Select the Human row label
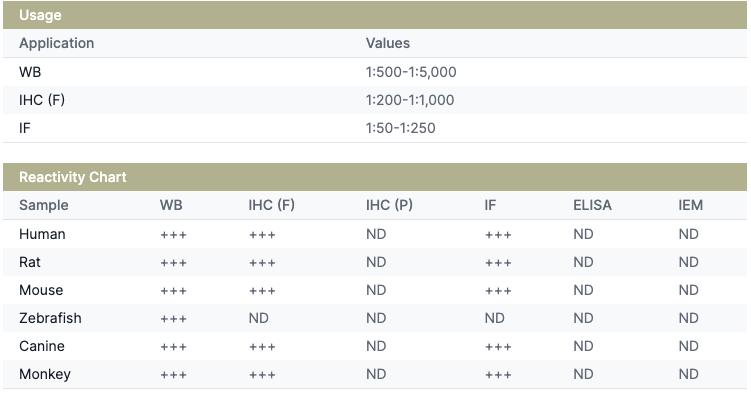Viewport: 751px width, 395px height. point(42,234)
